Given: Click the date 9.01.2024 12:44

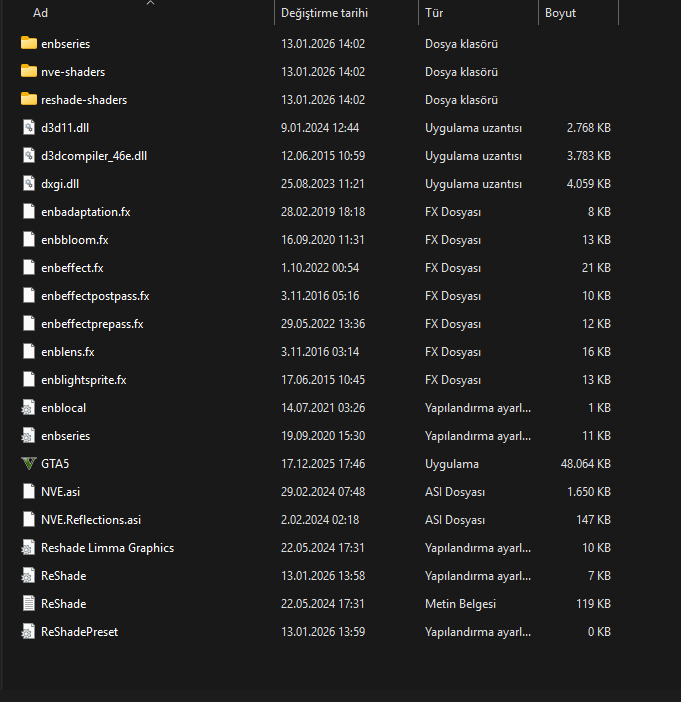Looking at the screenshot, I should click(320, 128).
